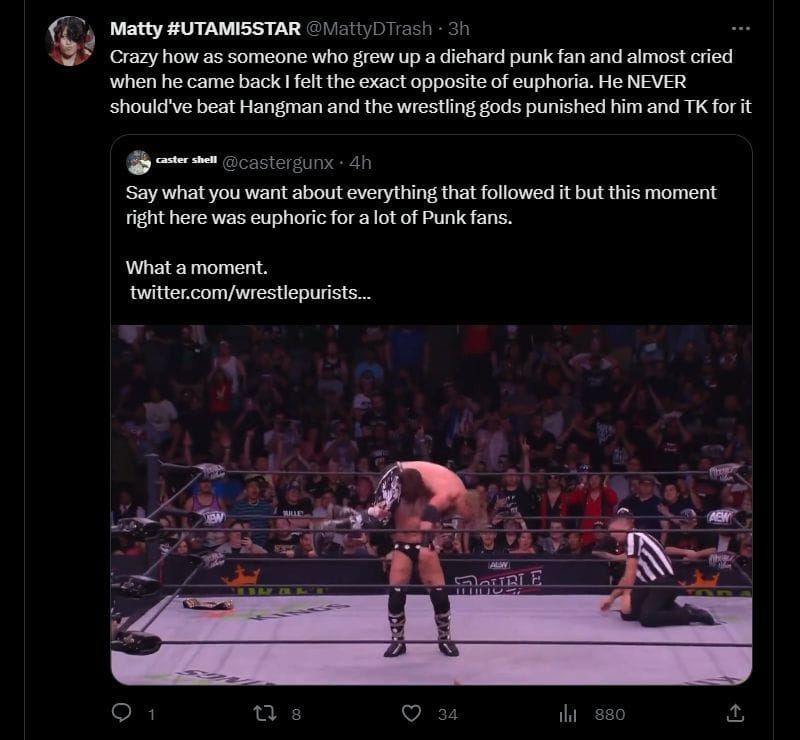Click the retweet icon below the tweet
Screen dimensions: 800x740
pos(263,712)
